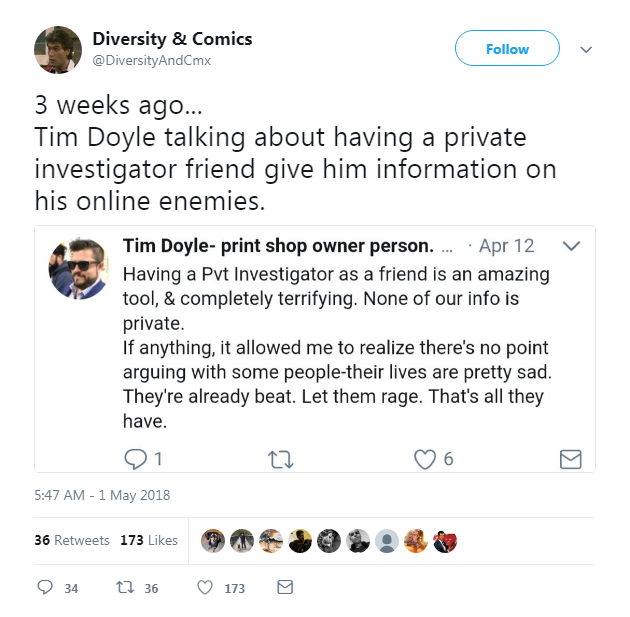Image resolution: width=630 pixels, height=617 pixels.
Task: Click the Apr 12 timestamp link
Action: 506,246
